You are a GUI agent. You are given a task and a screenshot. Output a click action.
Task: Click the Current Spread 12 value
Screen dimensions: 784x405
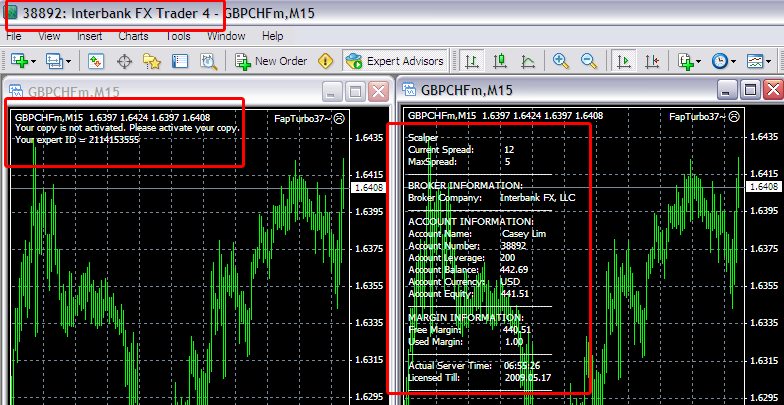509,150
